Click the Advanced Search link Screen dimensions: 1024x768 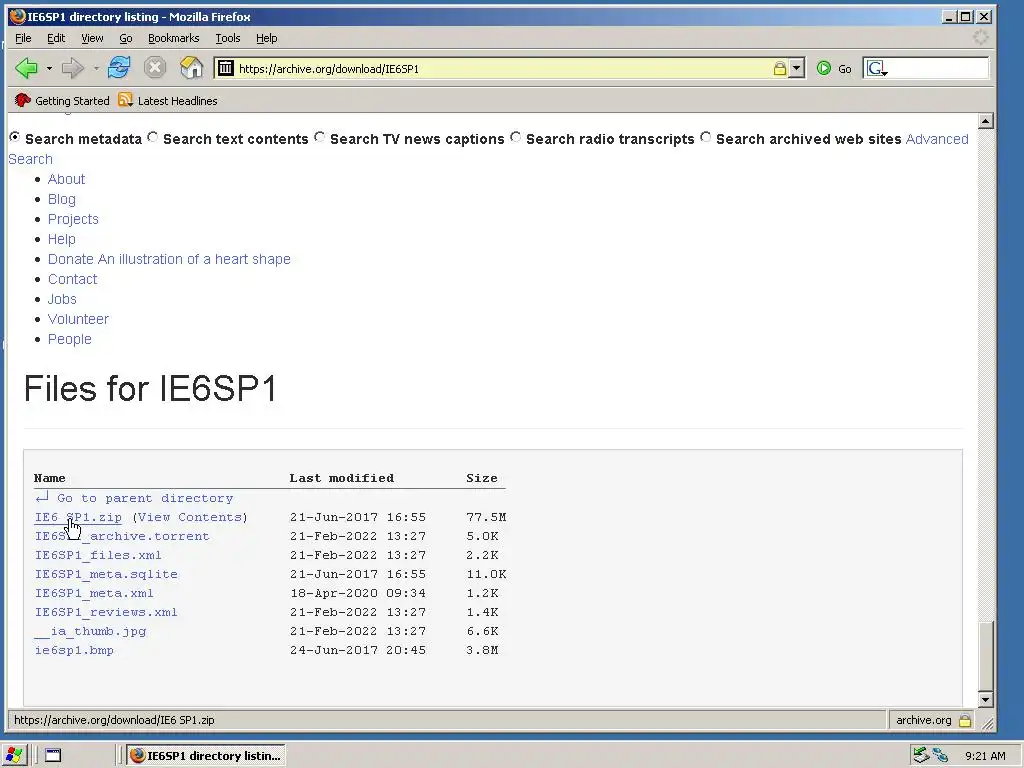pyautogui.click(x=936, y=139)
